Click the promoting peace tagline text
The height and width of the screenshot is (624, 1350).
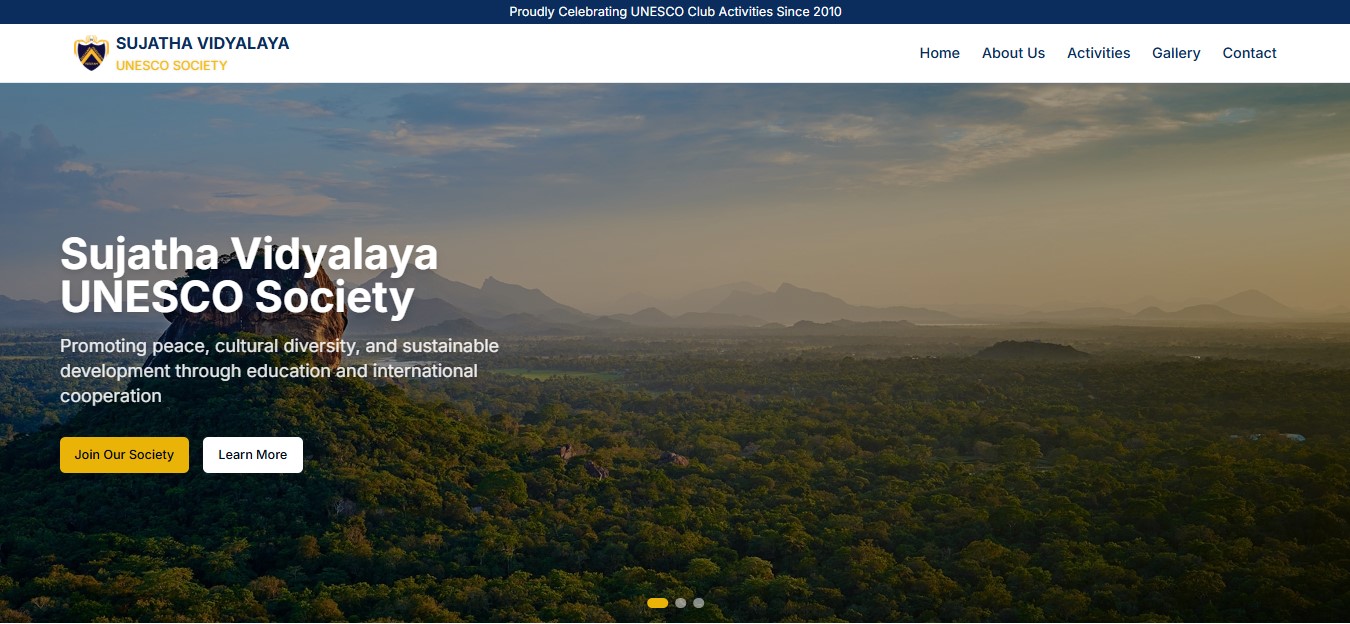tap(279, 370)
